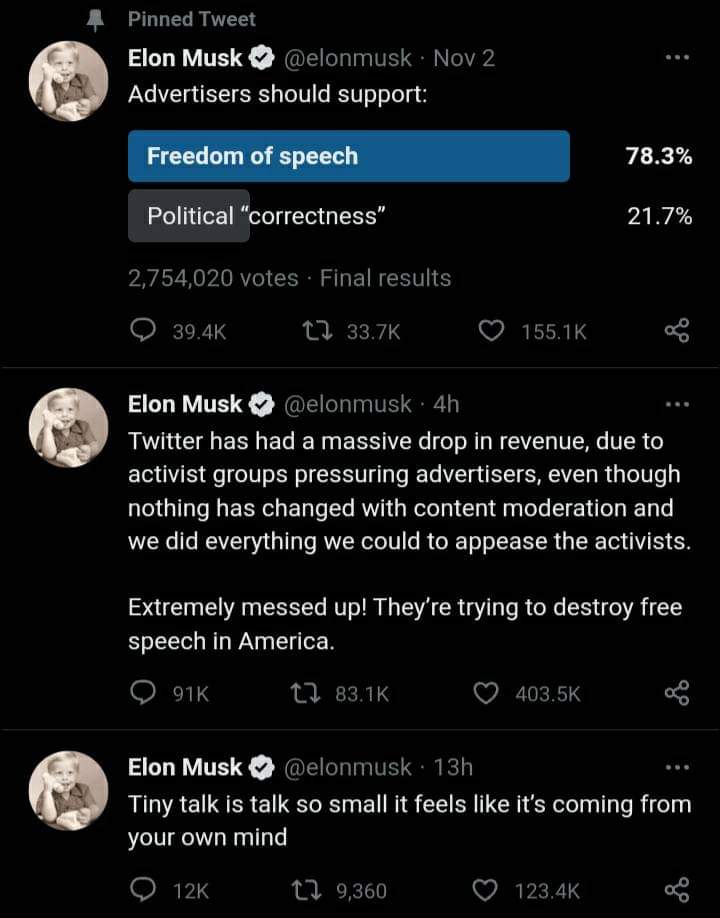Share the Tiny talk tweet
Image resolution: width=720 pixels, height=918 pixels.
click(x=677, y=890)
